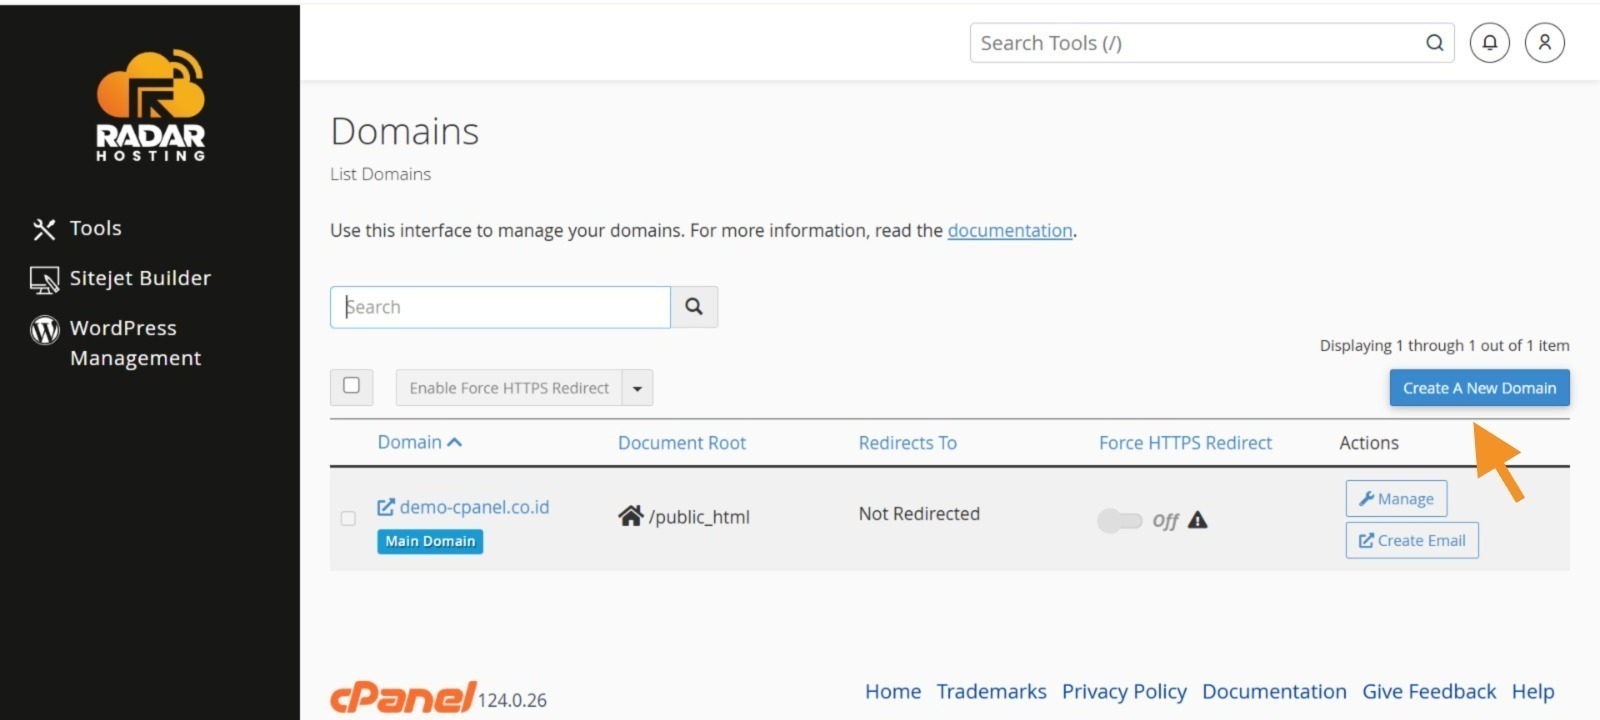This screenshot has width=1600, height=720.
Task: Click the Search Tools magnifier icon
Action: 1434,43
